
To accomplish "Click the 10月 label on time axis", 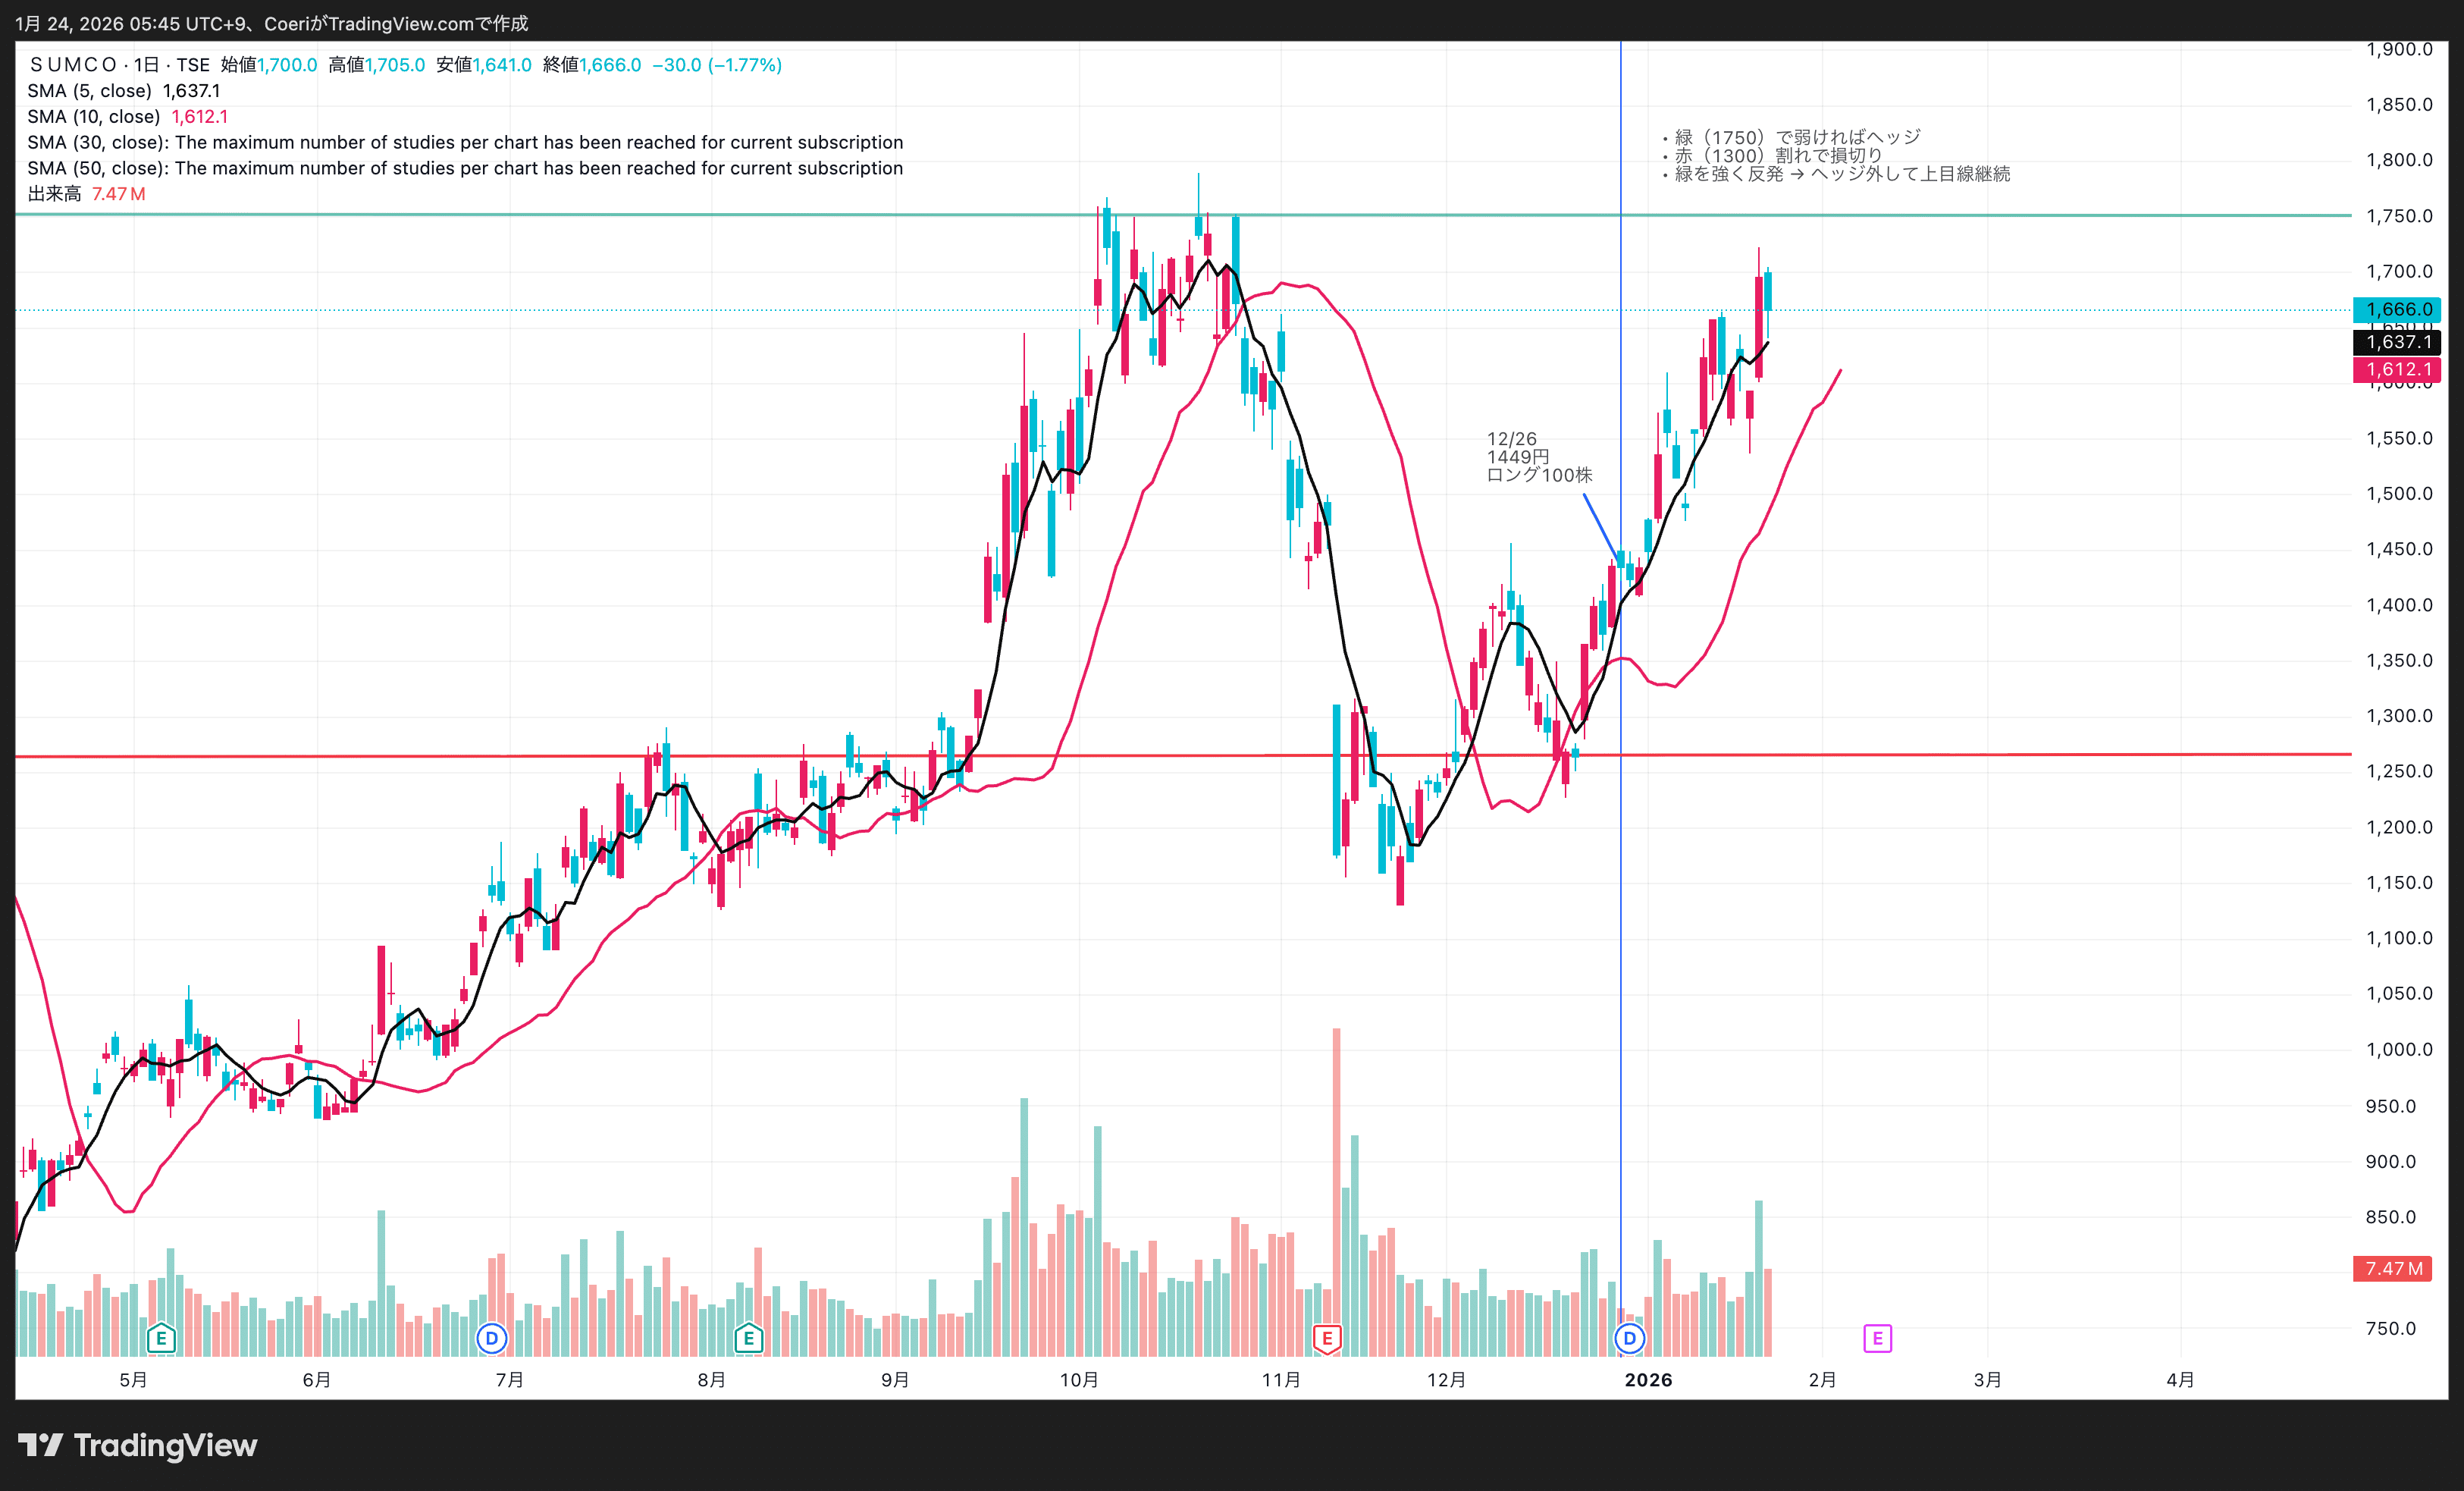I will 1079,1380.
